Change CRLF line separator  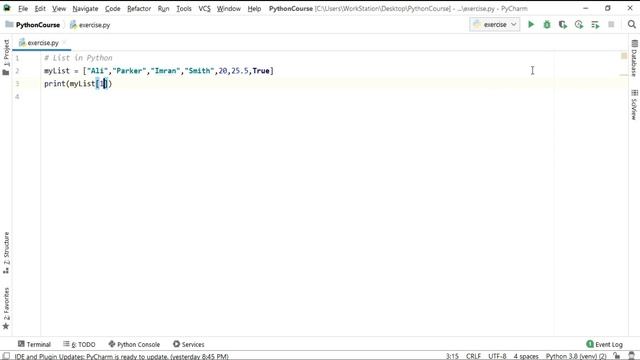click(x=473, y=356)
